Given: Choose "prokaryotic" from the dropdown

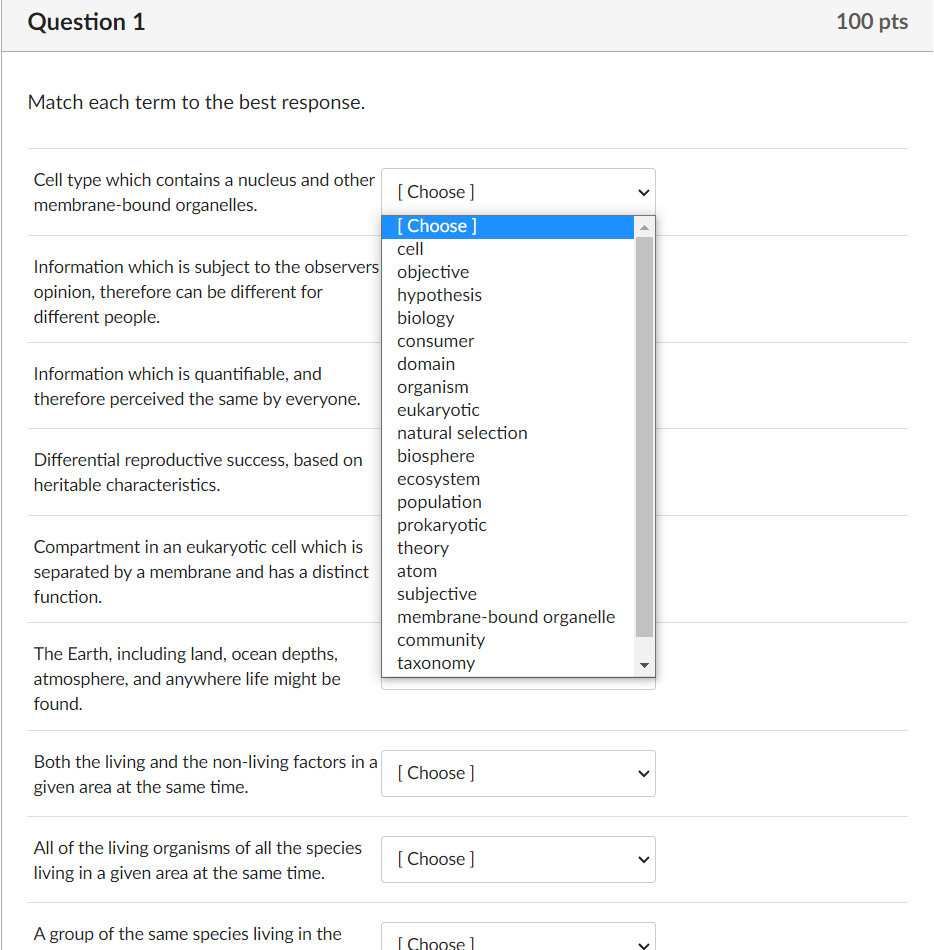Looking at the screenshot, I should click(441, 525).
